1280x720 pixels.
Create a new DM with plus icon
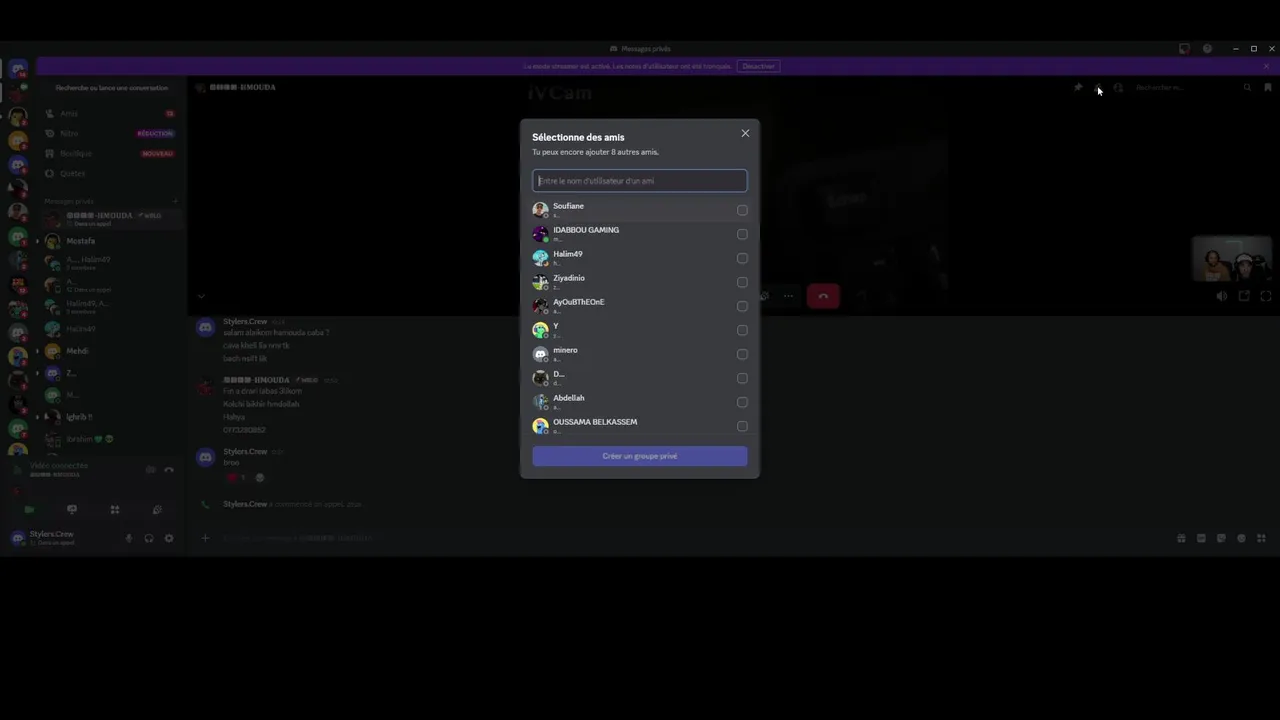175,201
